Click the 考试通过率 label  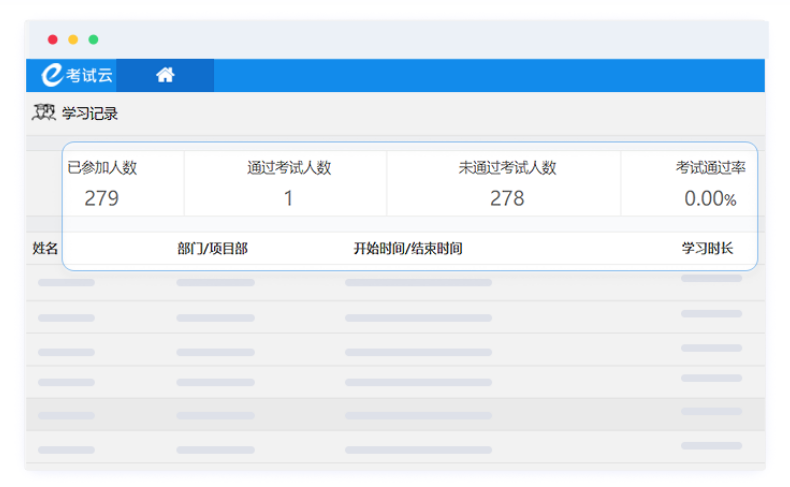pyautogui.click(x=710, y=168)
